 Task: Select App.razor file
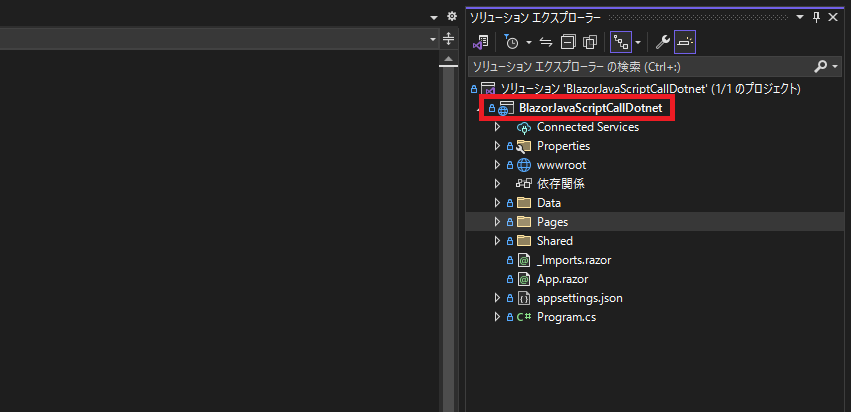[563, 279]
